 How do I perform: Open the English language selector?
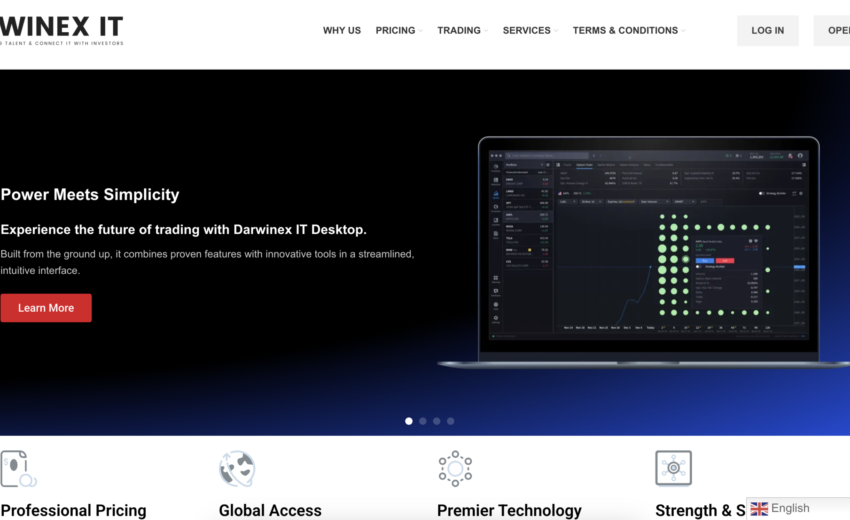[x=798, y=509]
